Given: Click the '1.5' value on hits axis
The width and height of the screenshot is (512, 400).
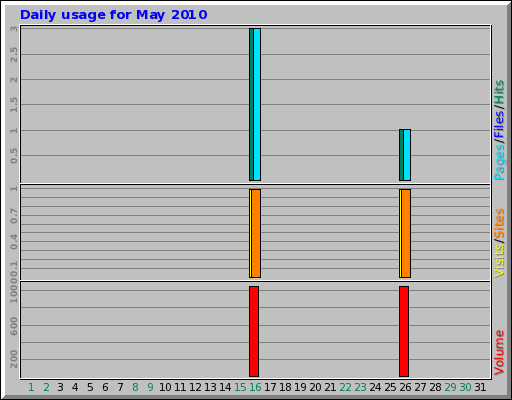Looking at the screenshot, I should pyautogui.click(x=14, y=105).
